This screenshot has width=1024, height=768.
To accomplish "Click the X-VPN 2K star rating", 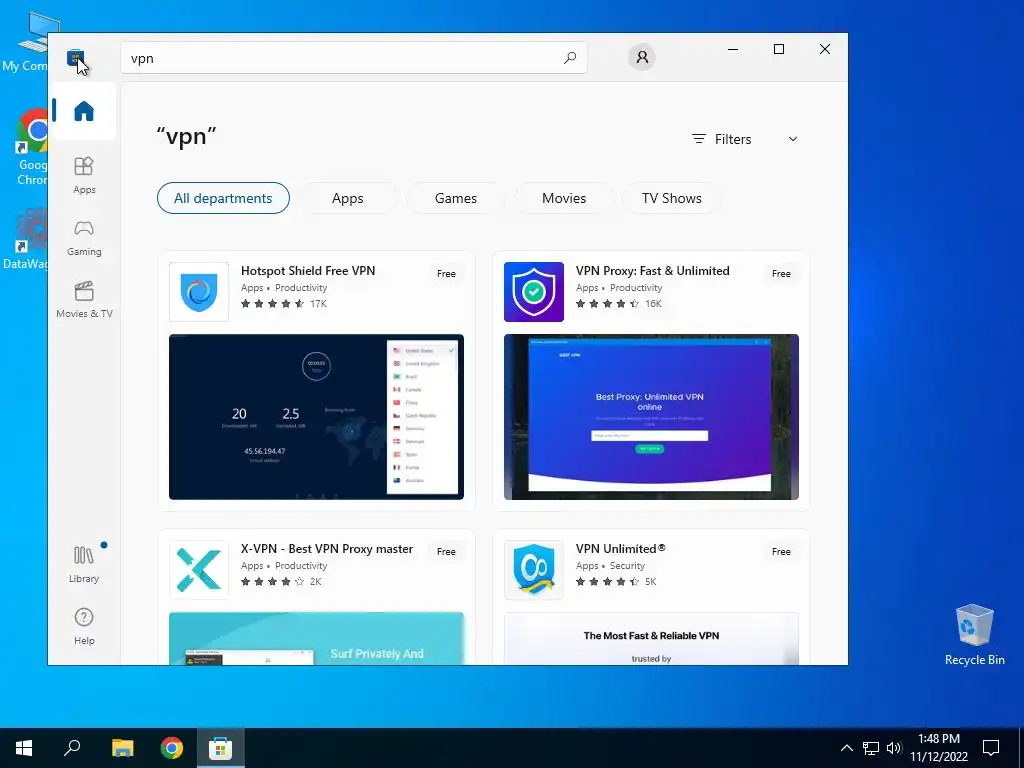I will pyautogui.click(x=281, y=582).
